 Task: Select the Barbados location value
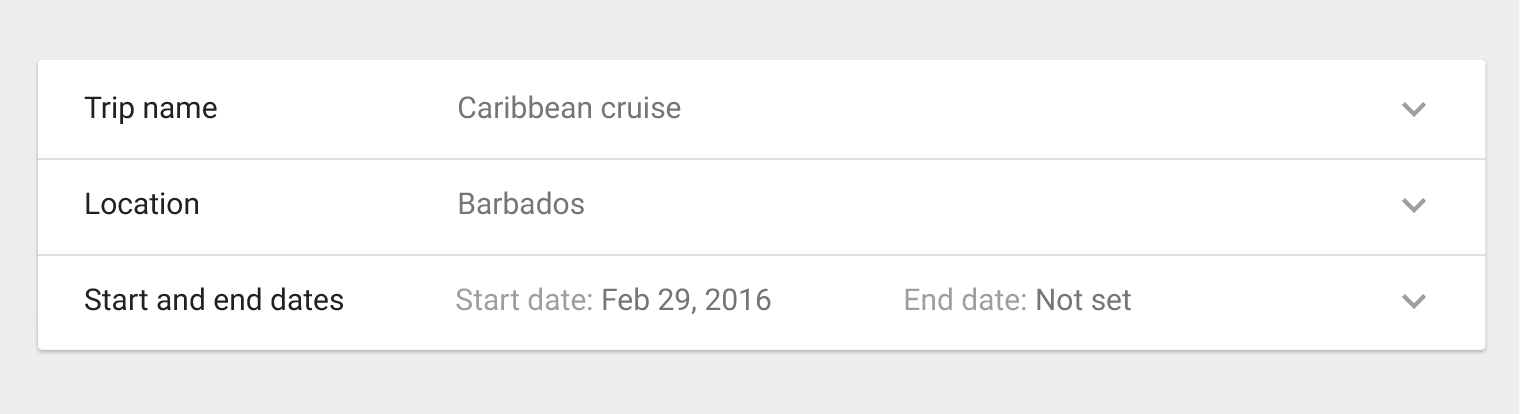tap(521, 204)
